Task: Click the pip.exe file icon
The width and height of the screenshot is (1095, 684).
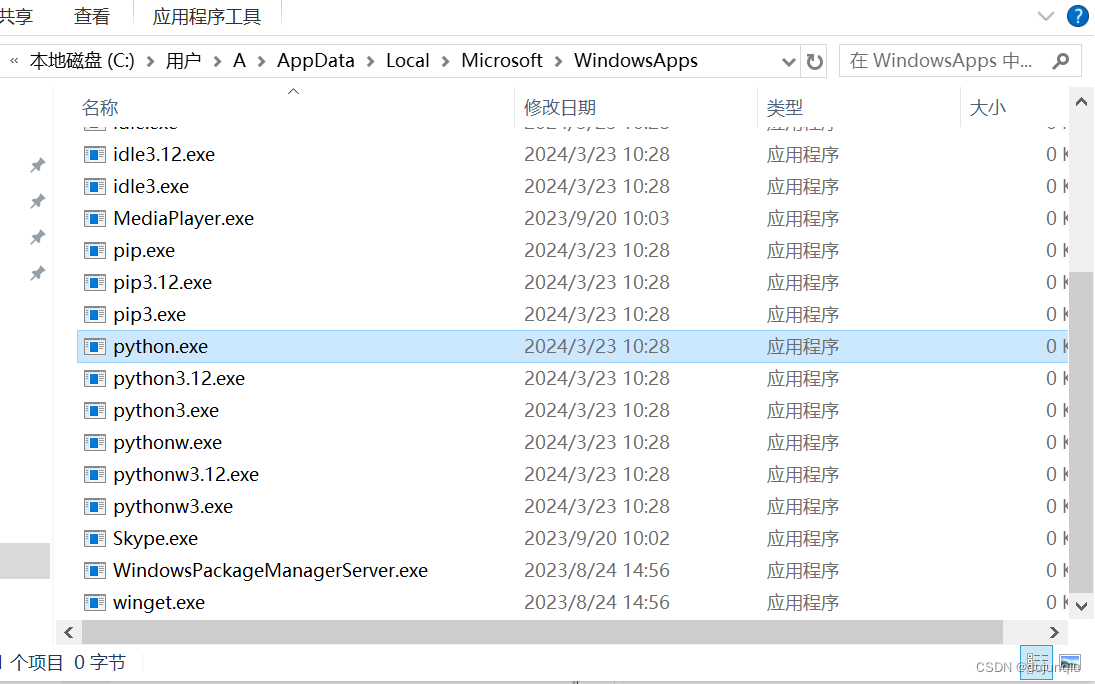Action: (x=95, y=250)
